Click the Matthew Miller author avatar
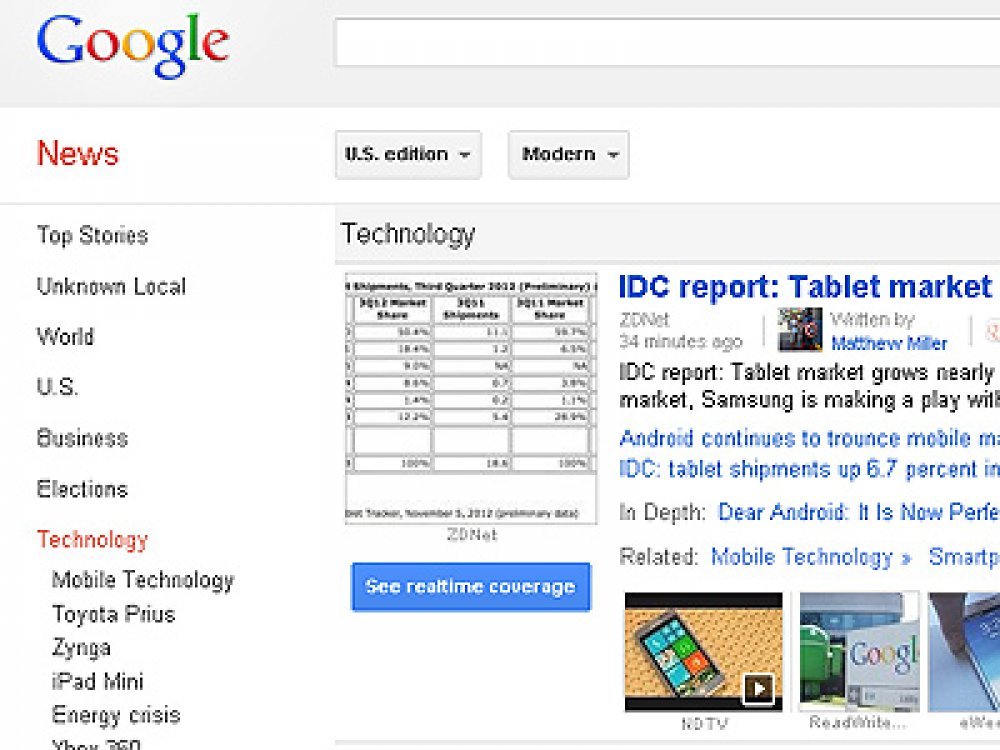 800,330
